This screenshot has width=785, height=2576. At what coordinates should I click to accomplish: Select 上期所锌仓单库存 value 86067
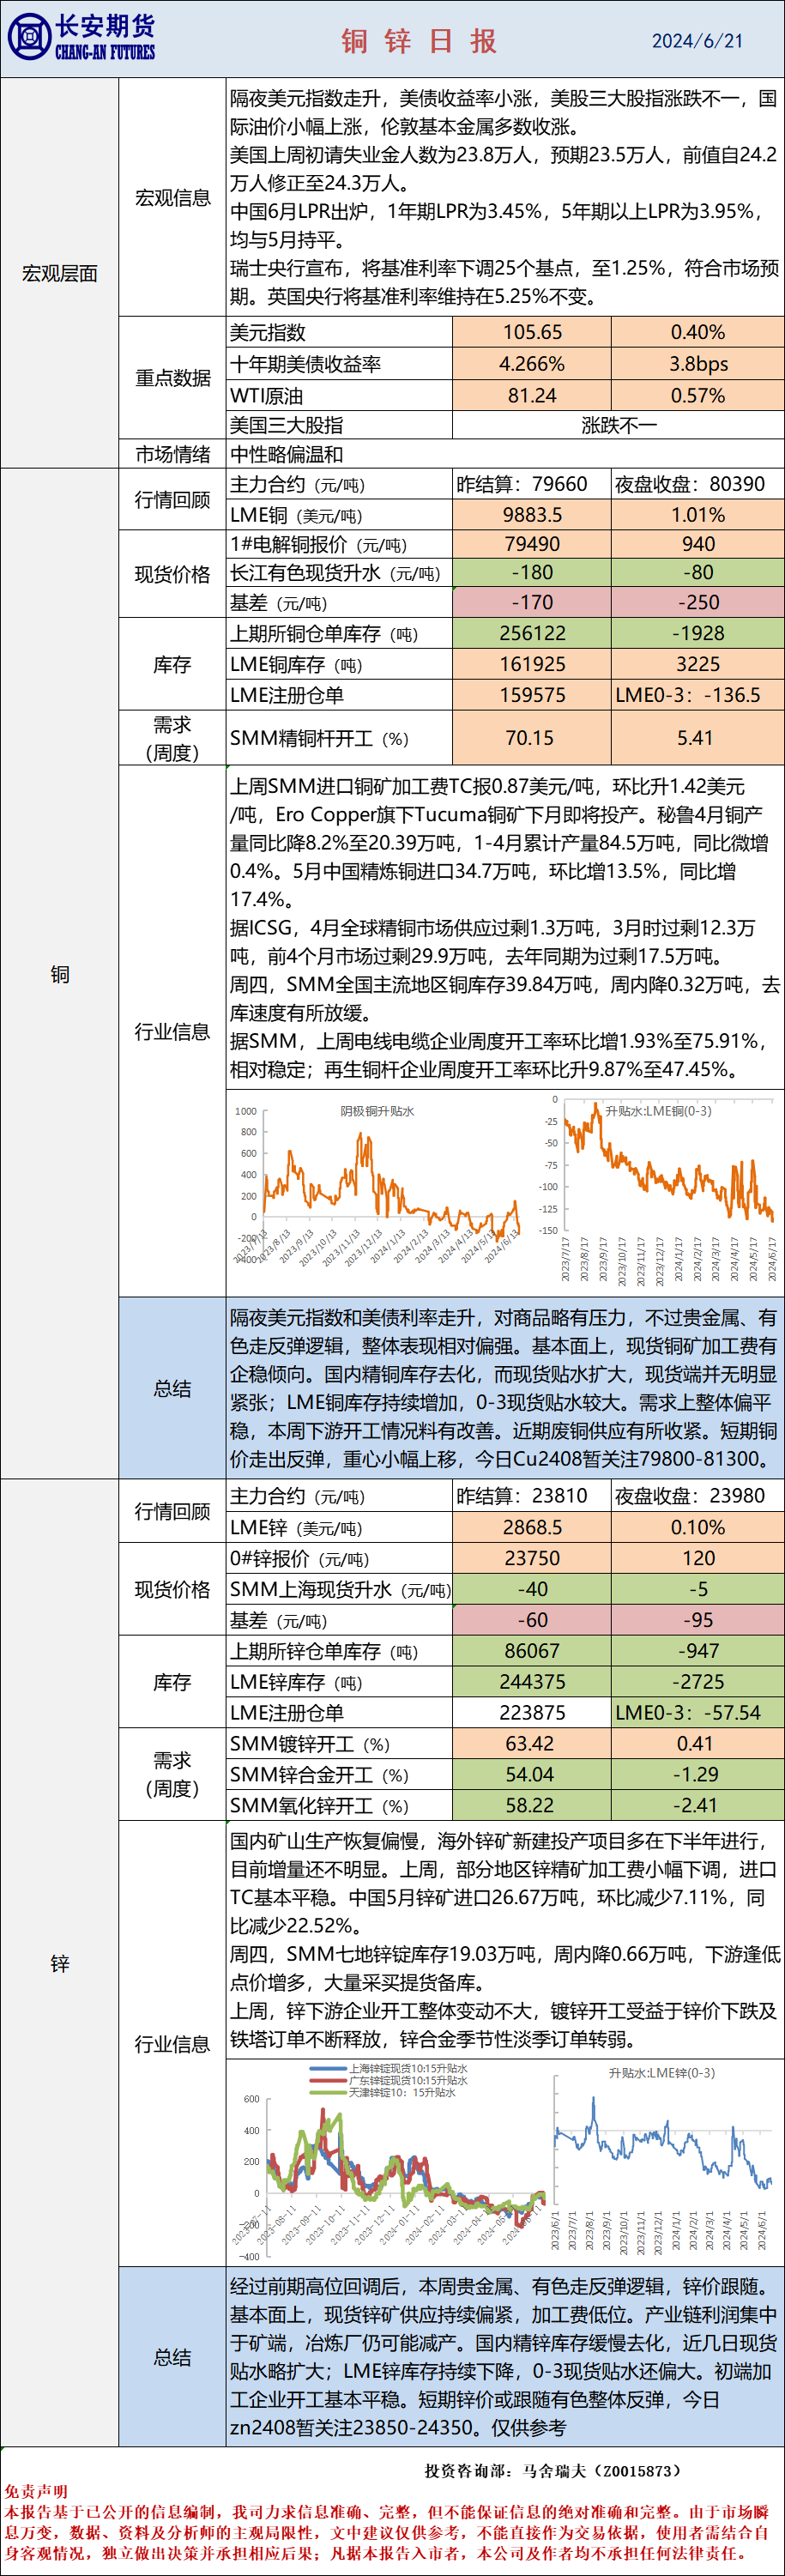[x=532, y=1651]
